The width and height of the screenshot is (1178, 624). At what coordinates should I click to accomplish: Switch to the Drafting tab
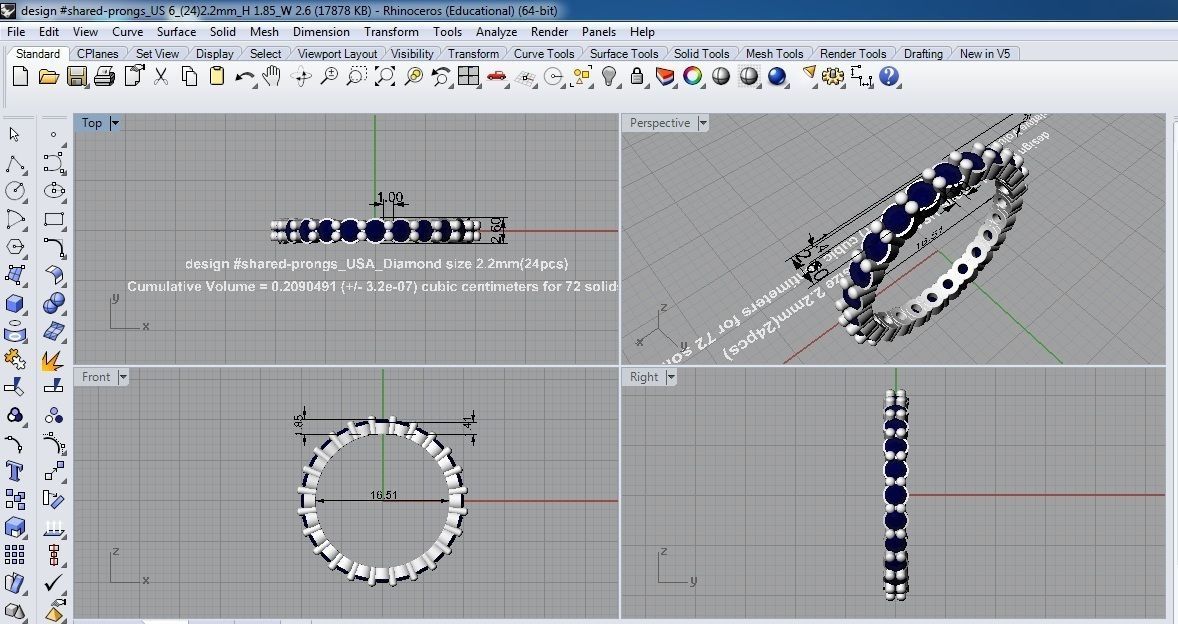point(923,53)
